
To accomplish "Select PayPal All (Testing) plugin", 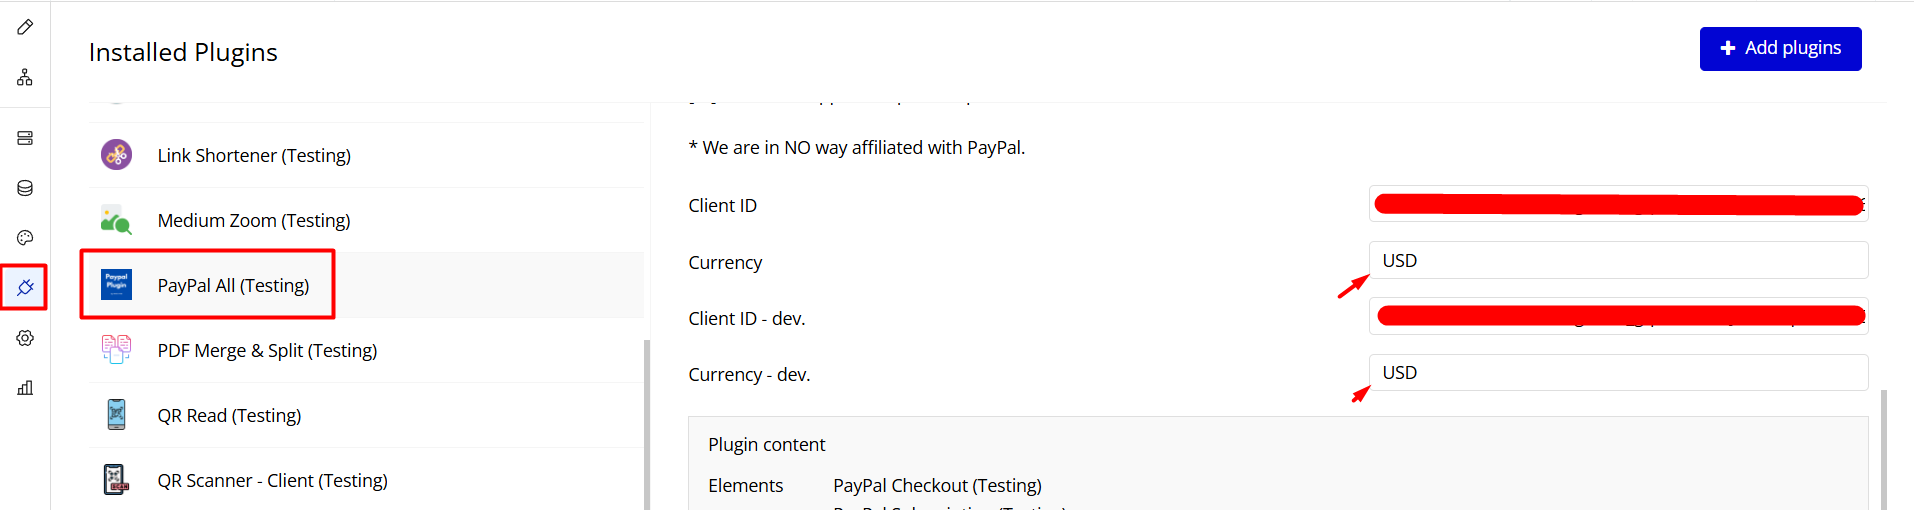I will 233,285.
